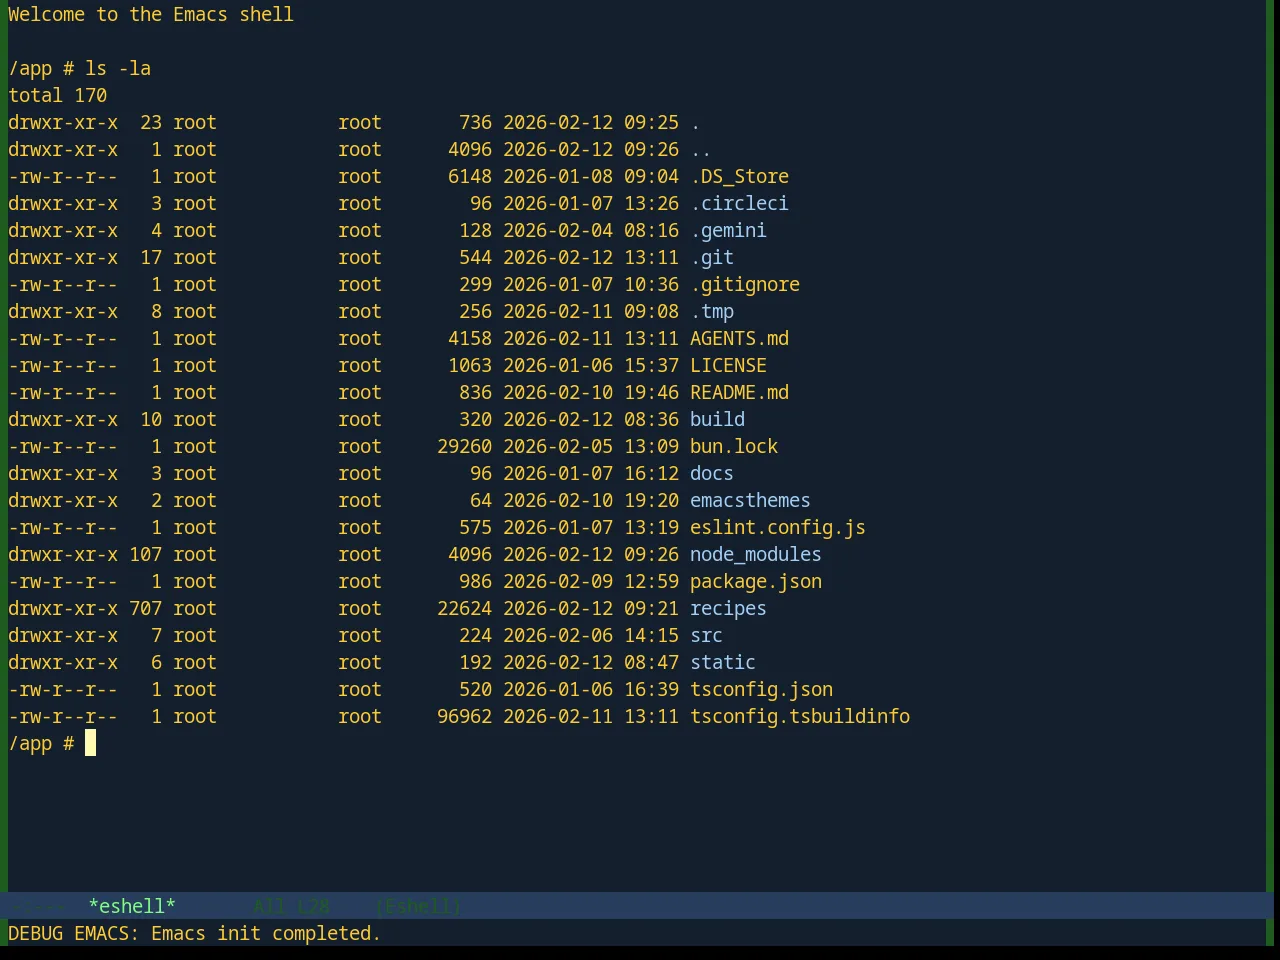Click size 29260 of bun.lock
This screenshot has height=960, width=1280.
pyautogui.click(x=465, y=446)
